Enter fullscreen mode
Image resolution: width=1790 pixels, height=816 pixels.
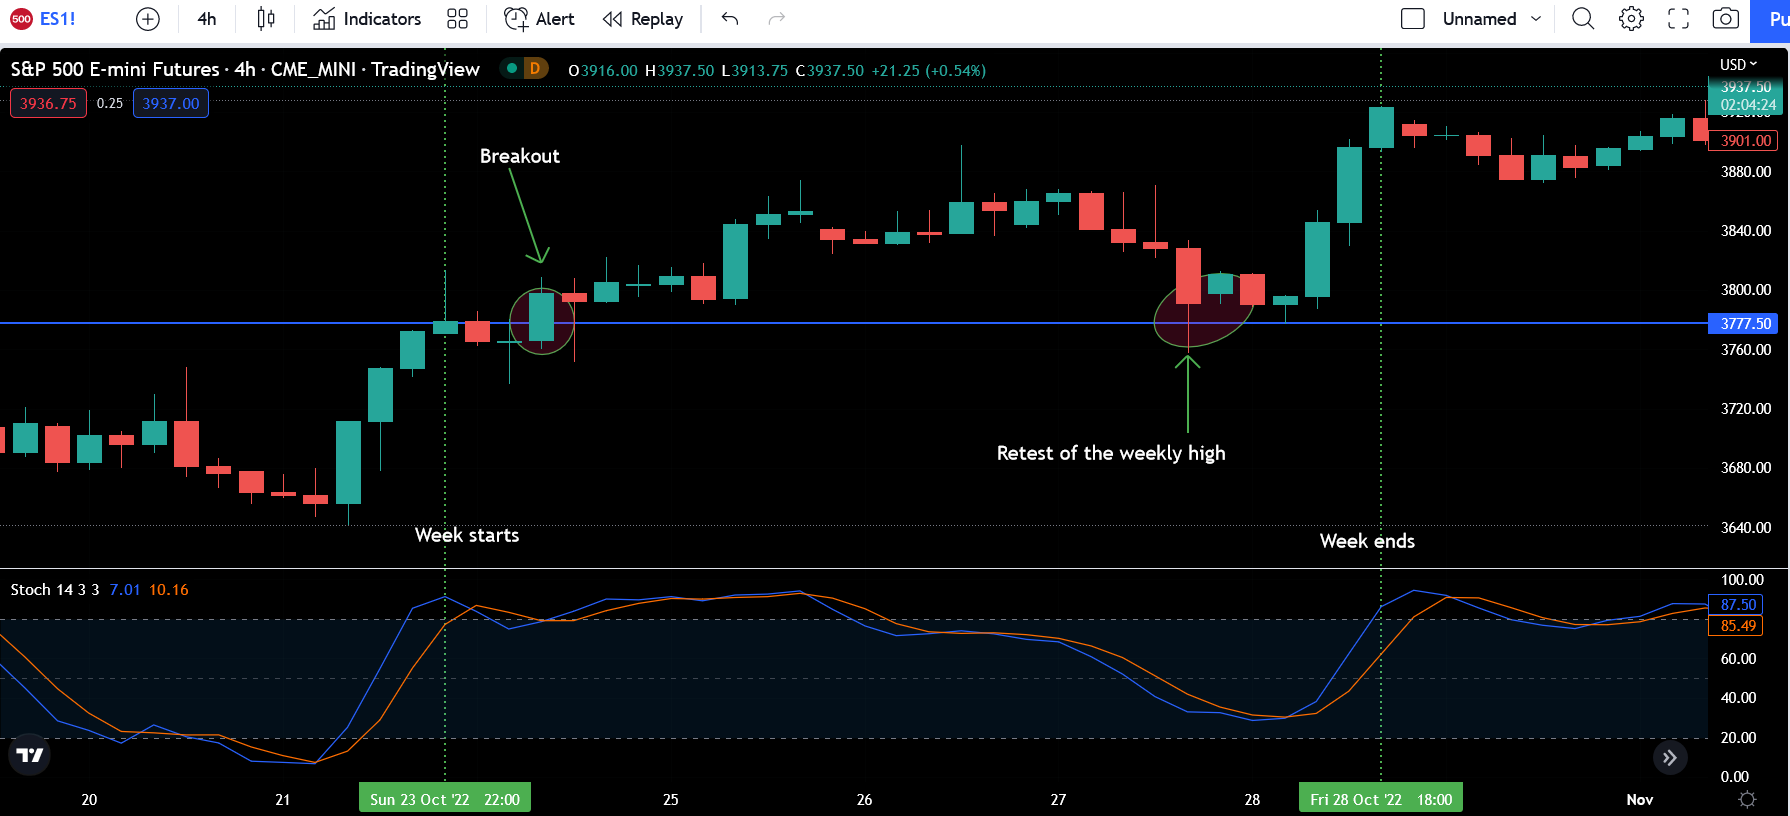[x=1678, y=19]
